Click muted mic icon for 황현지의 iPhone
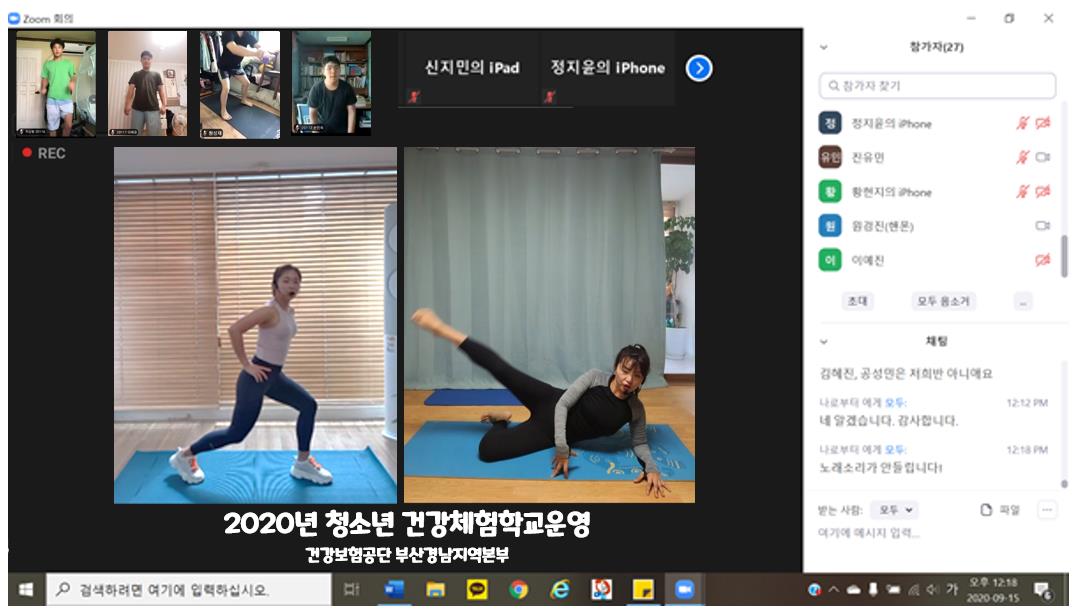Image resolution: width=1078 pixels, height=612 pixels. point(1022,191)
